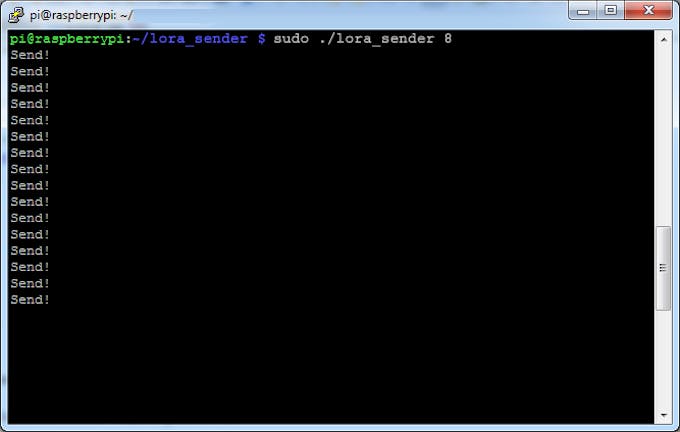Click the last Send! output line
The height and width of the screenshot is (432, 680).
30,300
